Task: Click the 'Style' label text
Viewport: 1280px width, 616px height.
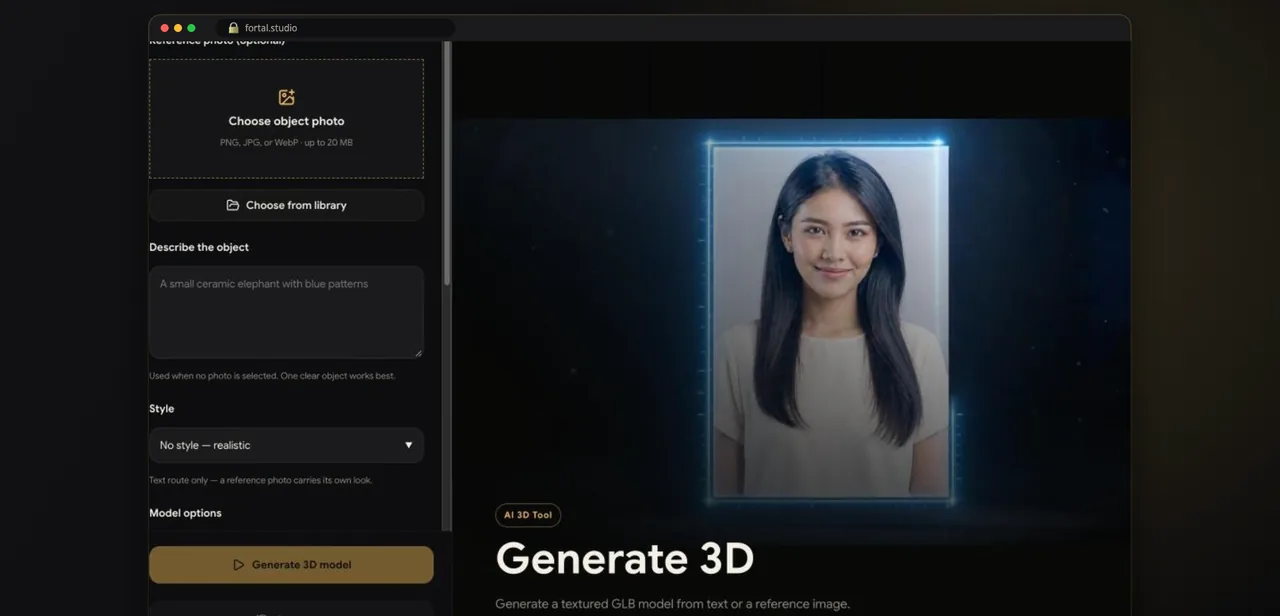Action: 162,409
